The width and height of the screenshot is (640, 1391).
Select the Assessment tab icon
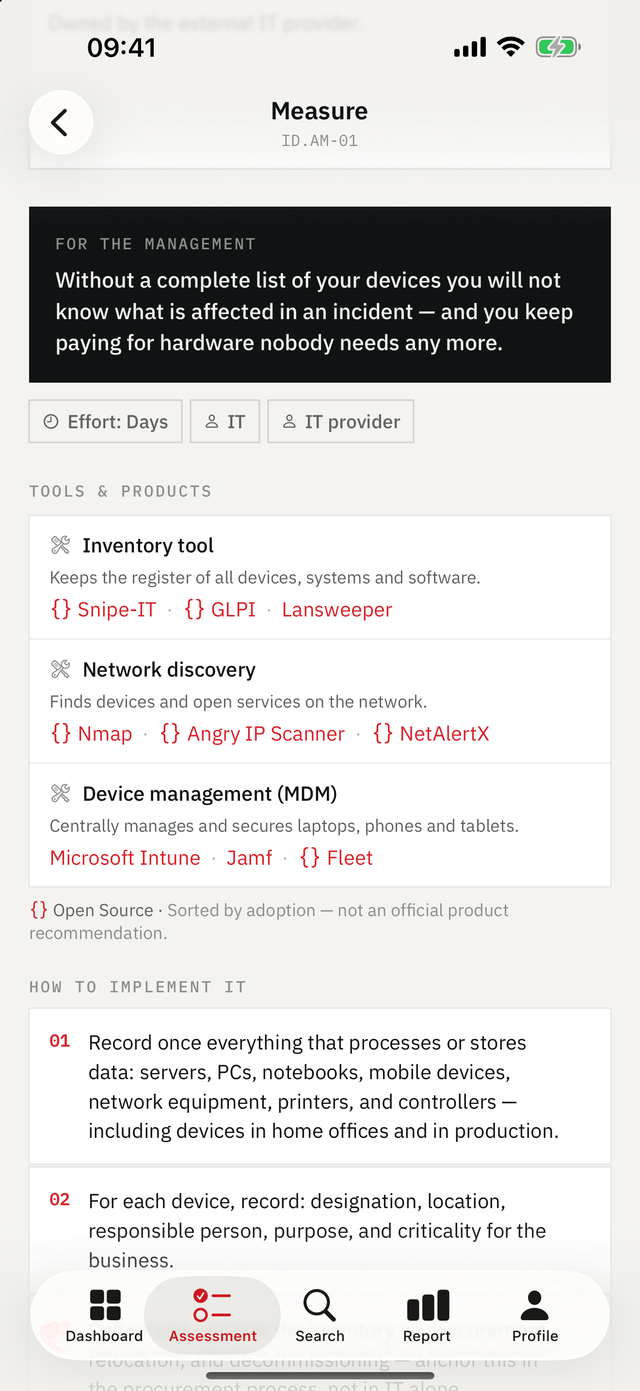pyautogui.click(x=212, y=1305)
